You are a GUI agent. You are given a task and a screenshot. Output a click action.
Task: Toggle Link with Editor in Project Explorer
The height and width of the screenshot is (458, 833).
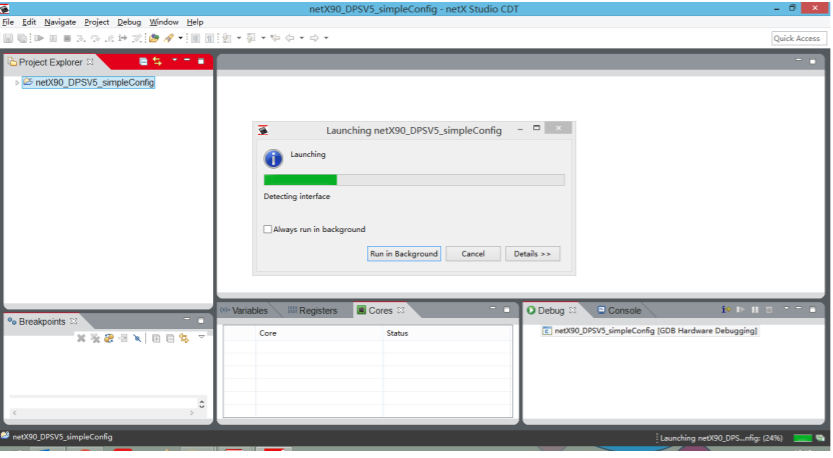pyautogui.click(x=157, y=62)
